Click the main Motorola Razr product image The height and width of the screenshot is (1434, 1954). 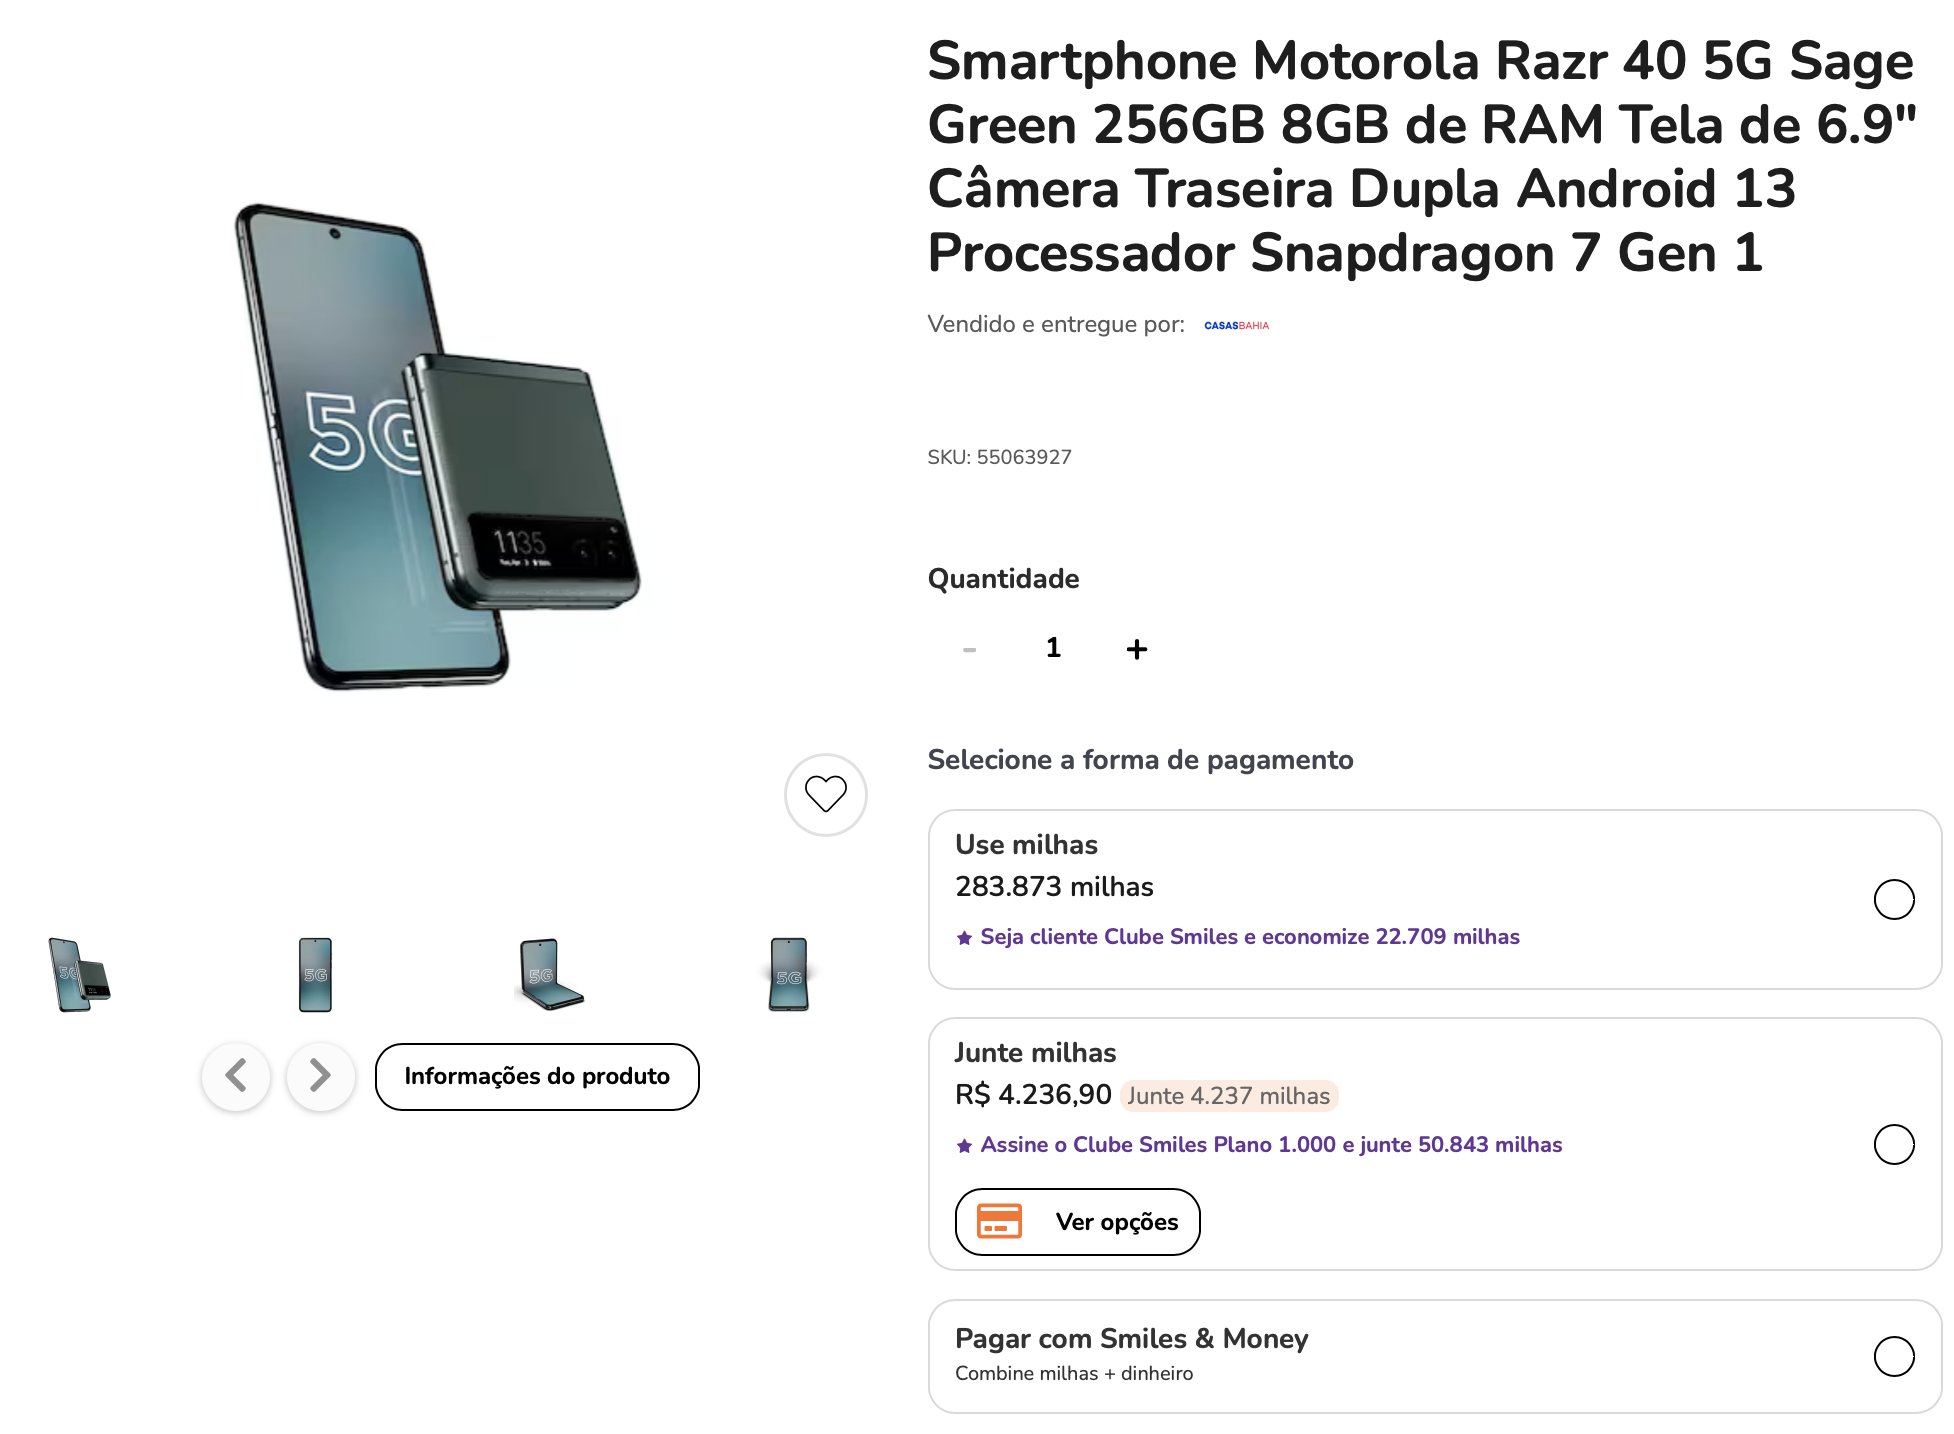436,446
